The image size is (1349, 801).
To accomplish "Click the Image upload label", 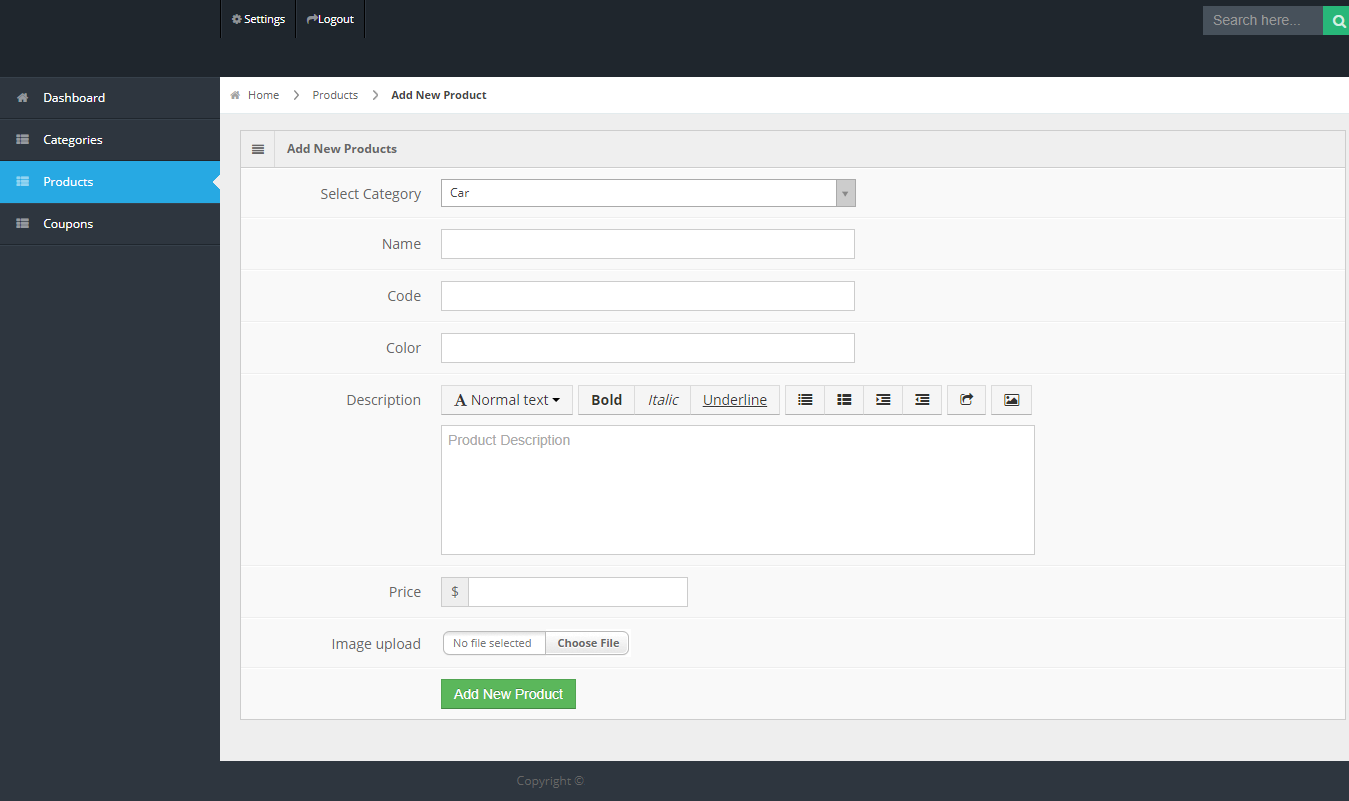I will [376, 644].
